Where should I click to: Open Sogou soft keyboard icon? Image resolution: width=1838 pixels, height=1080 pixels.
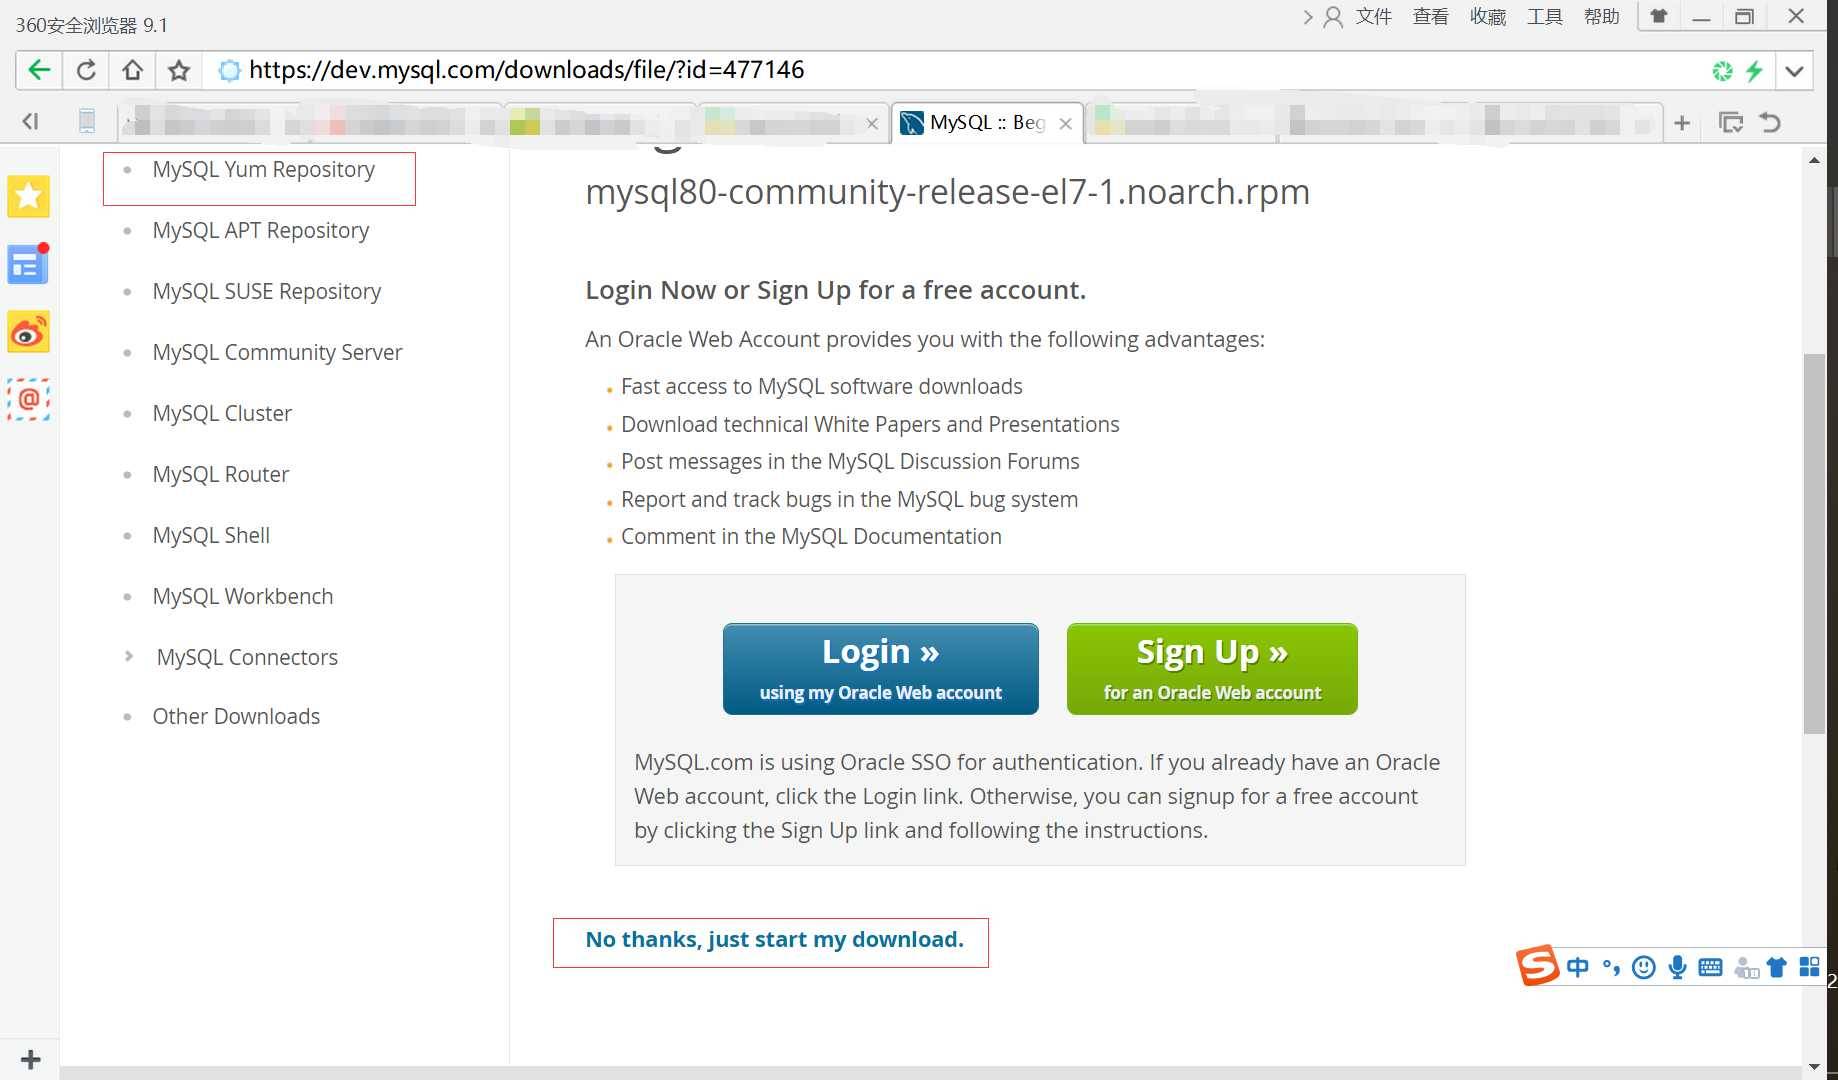tap(1711, 967)
